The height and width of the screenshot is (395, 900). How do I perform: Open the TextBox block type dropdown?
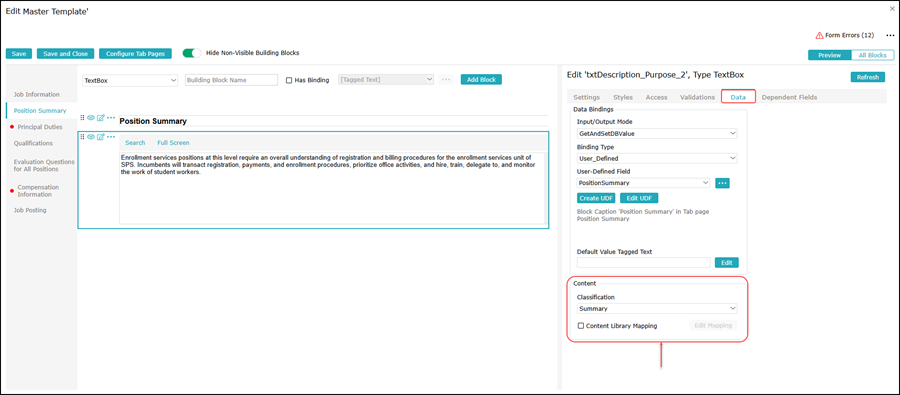130,80
